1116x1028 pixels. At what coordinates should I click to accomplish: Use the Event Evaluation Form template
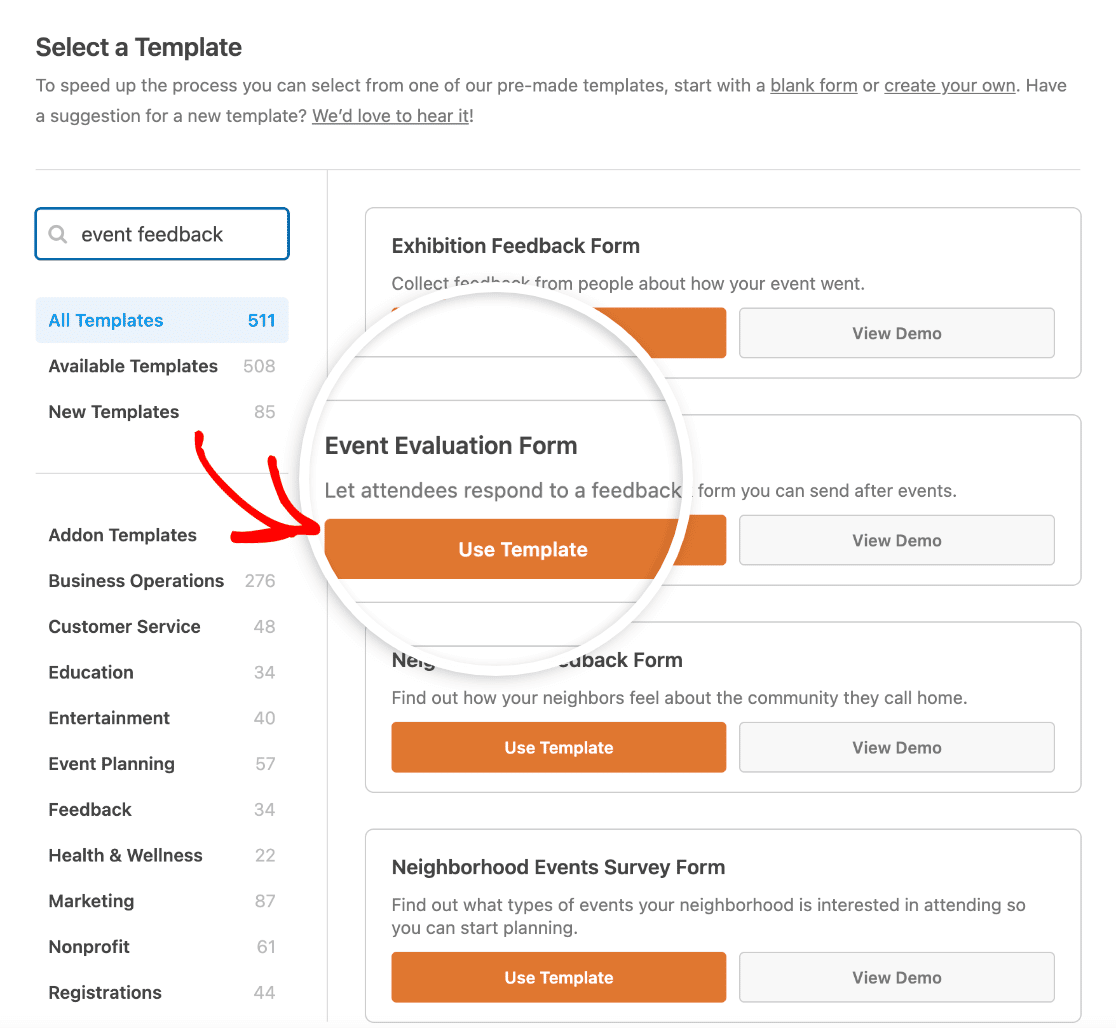point(523,549)
